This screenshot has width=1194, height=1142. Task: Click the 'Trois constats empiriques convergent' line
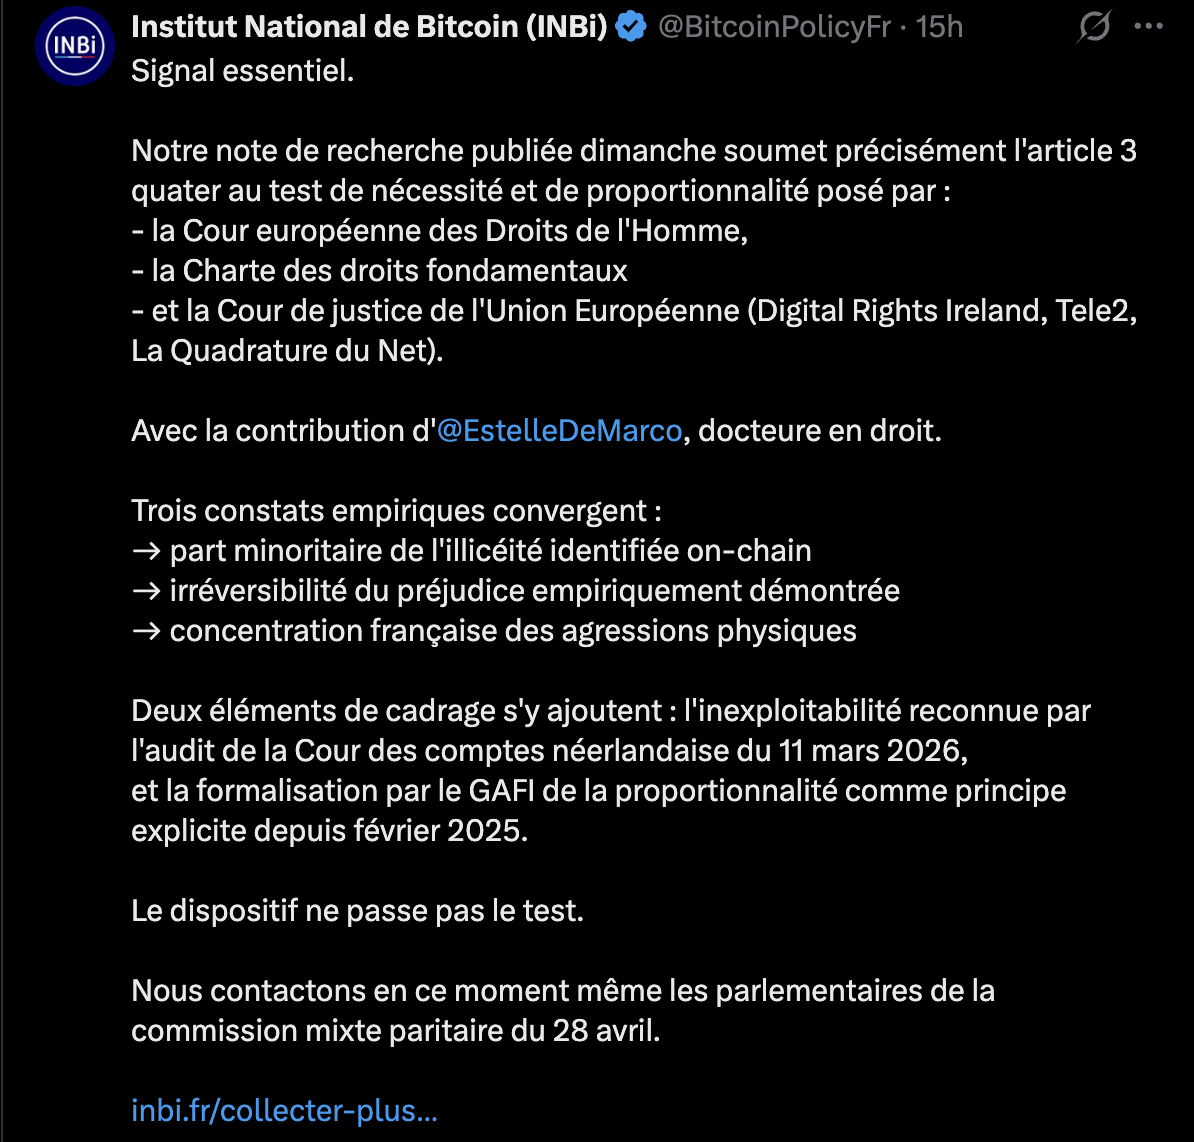click(x=396, y=511)
